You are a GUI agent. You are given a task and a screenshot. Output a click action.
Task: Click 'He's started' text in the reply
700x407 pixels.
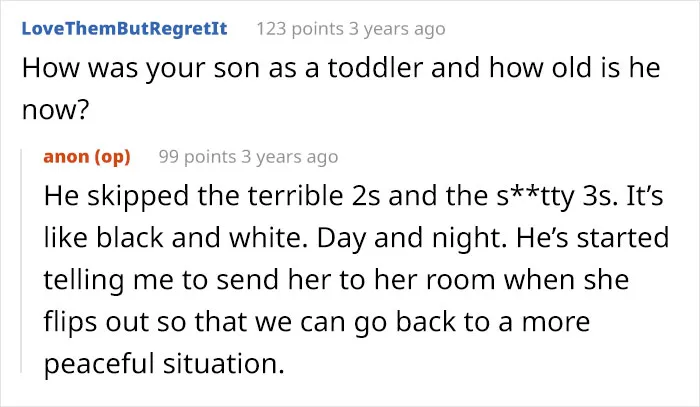pos(592,238)
